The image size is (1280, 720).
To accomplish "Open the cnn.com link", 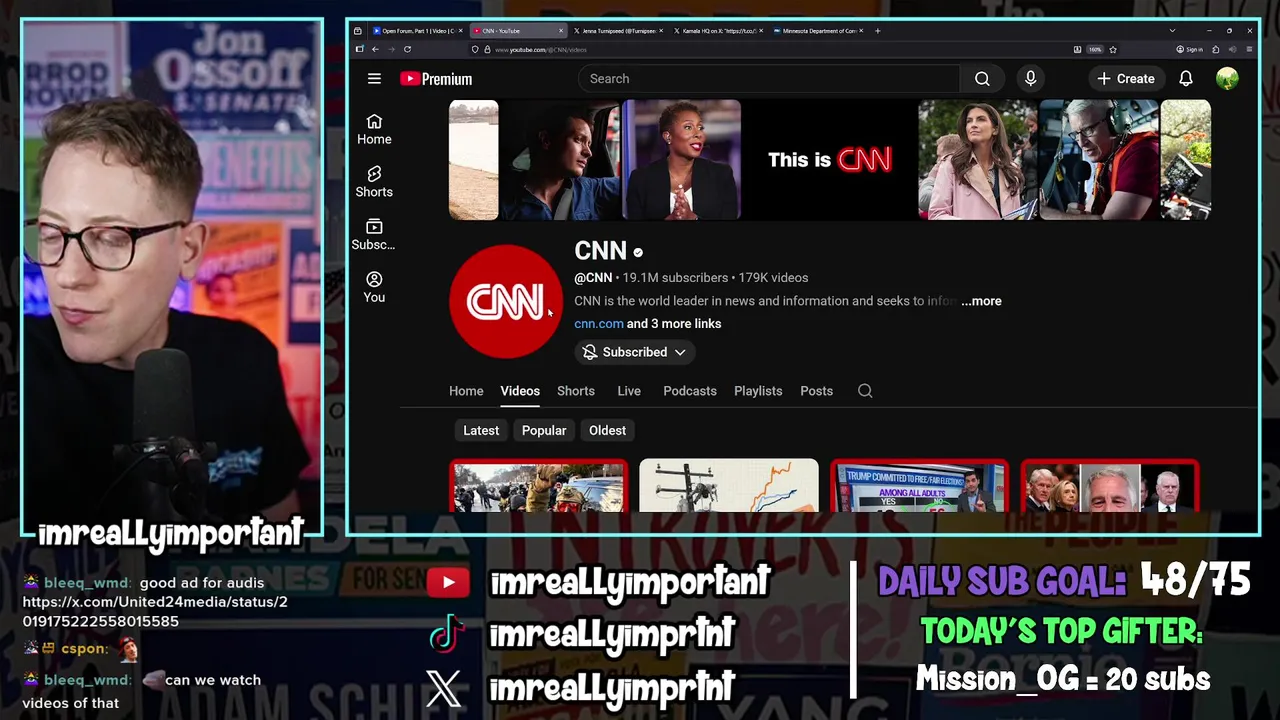I will coord(598,324).
